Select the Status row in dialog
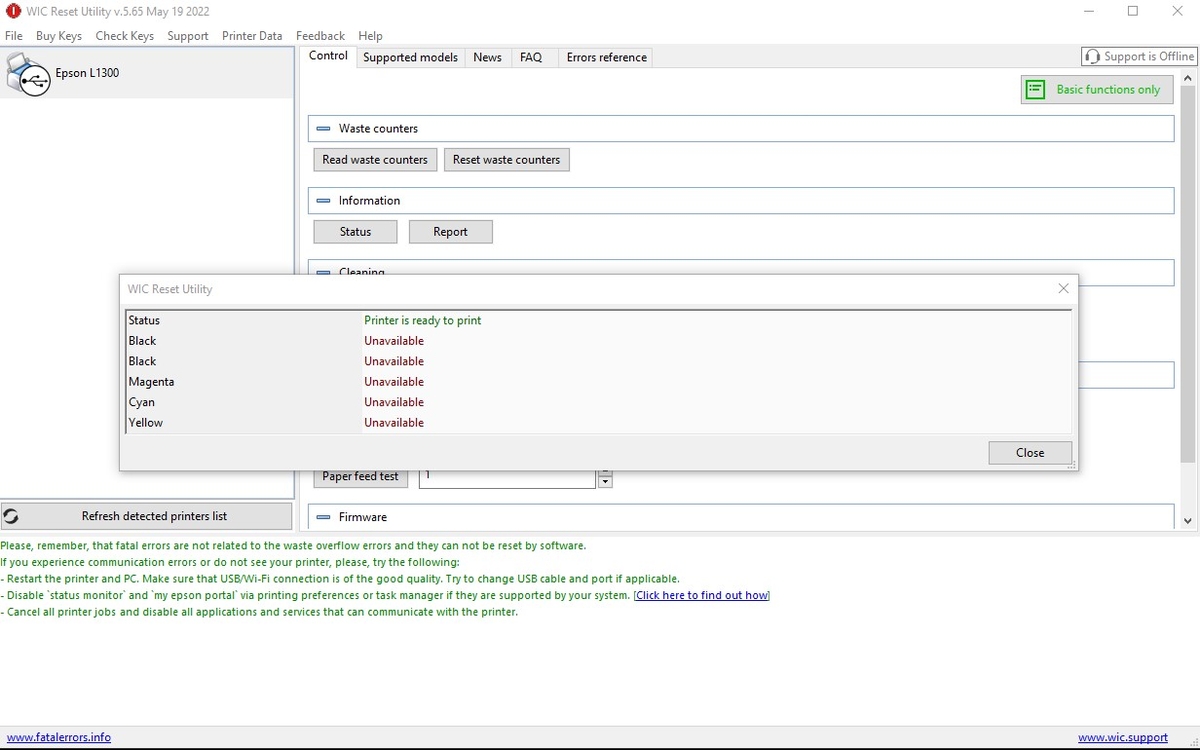This screenshot has width=1200, height=750. pos(599,321)
